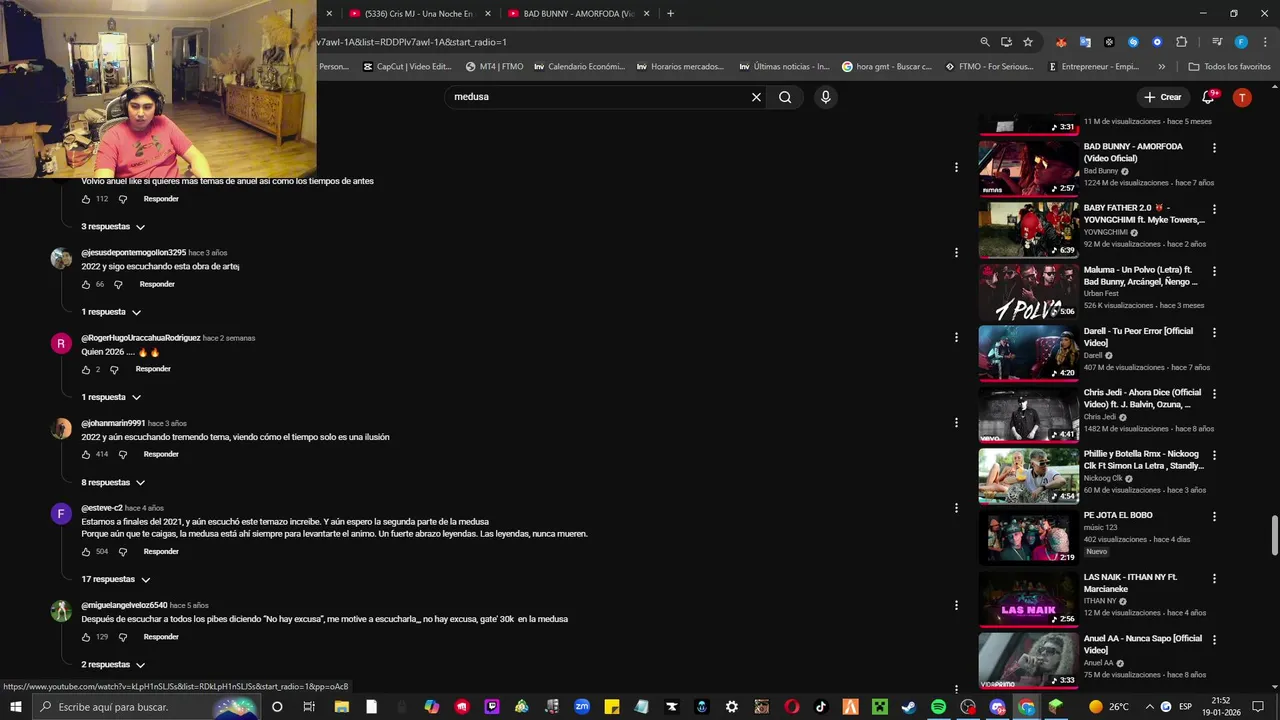This screenshot has height=720, width=1280.
Task: Open options menu for Darell - Tu Peor Error
Action: tap(1214, 332)
